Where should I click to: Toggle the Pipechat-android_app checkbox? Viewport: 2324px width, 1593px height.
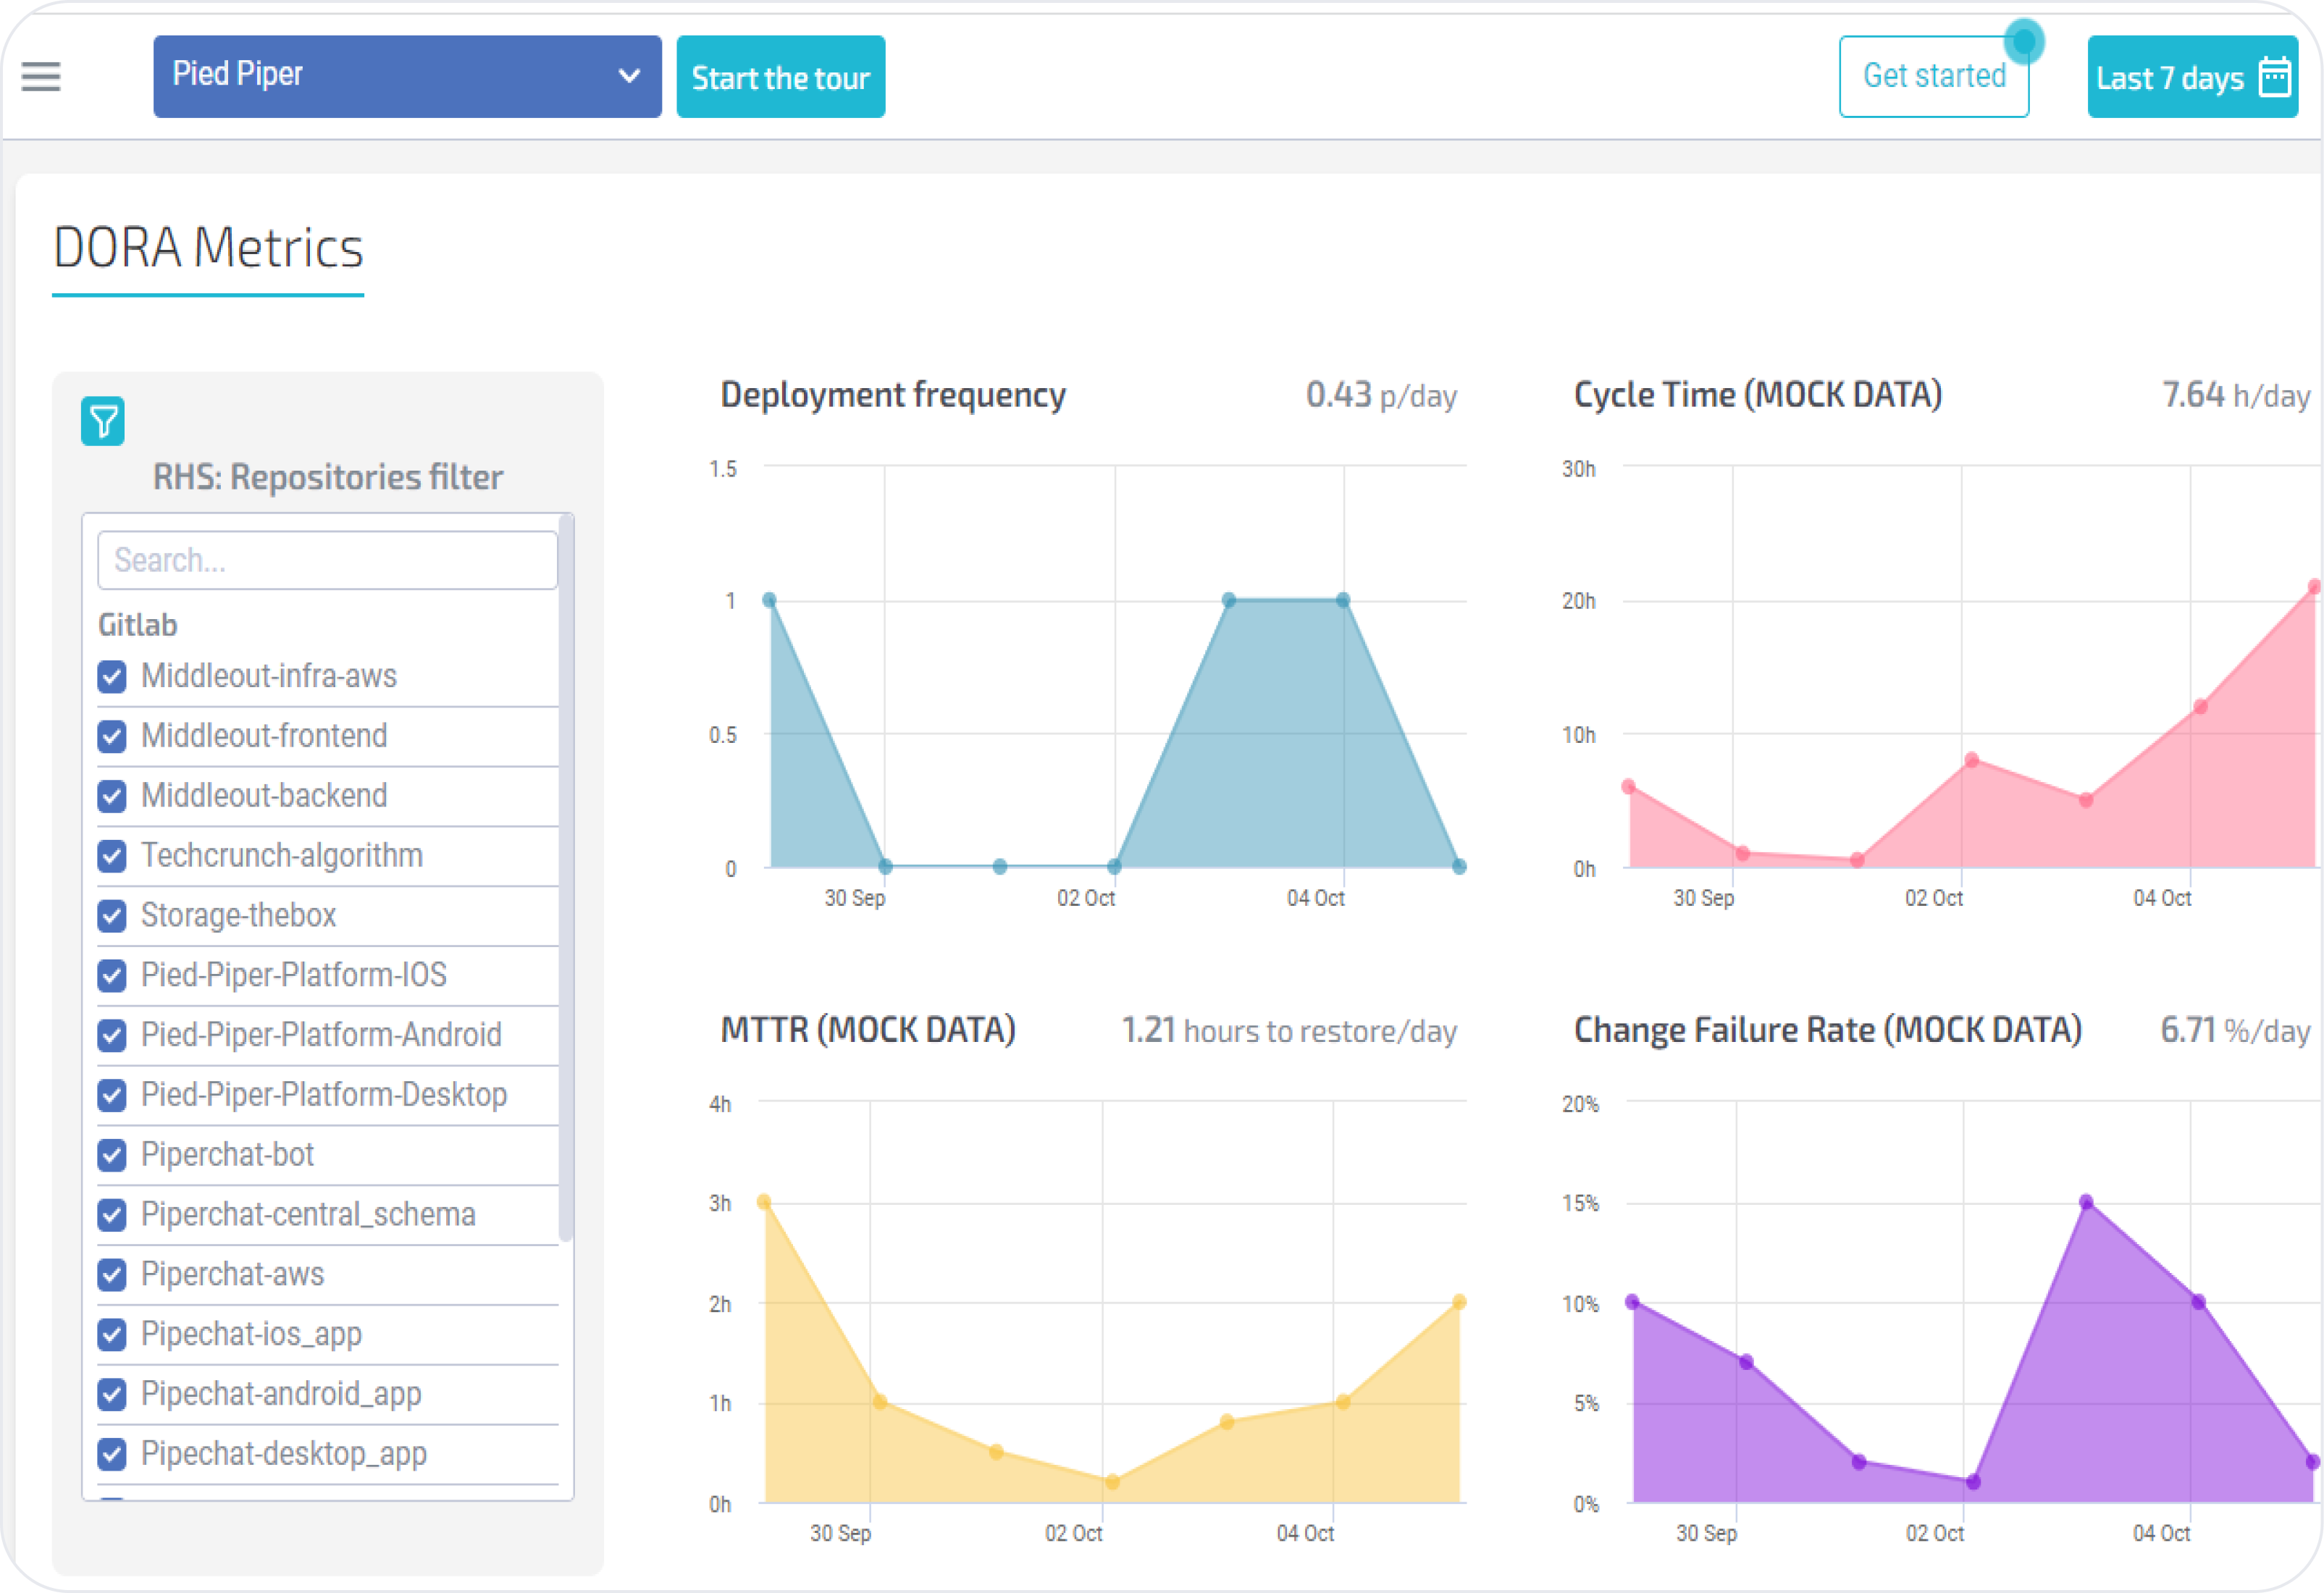[112, 1395]
